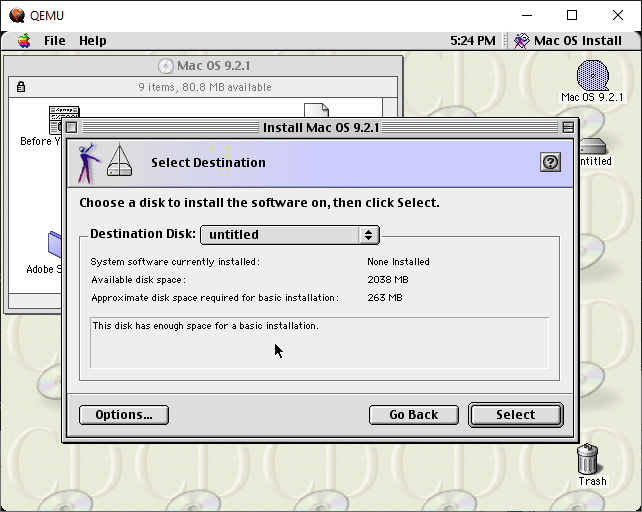This screenshot has width=642, height=512.
Task: Click the Select button to confirm the disk
Action: 515,414
